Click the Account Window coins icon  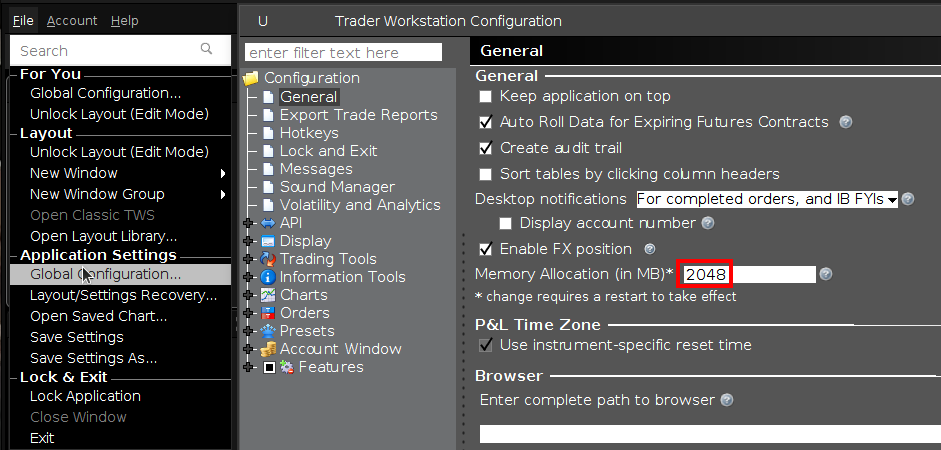pyautogui.click(x=268, y=349)
